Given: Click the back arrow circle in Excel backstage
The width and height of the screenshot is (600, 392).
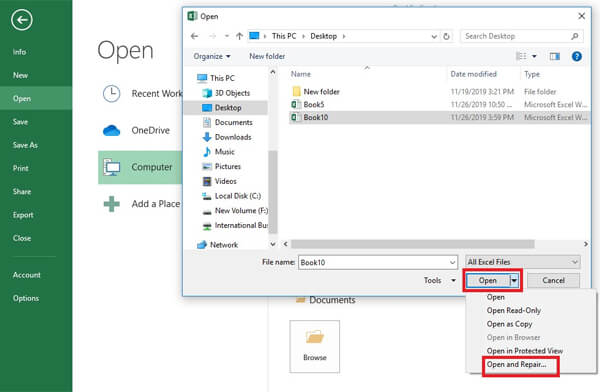Looking at the screenshot, I should click(21, 20).
